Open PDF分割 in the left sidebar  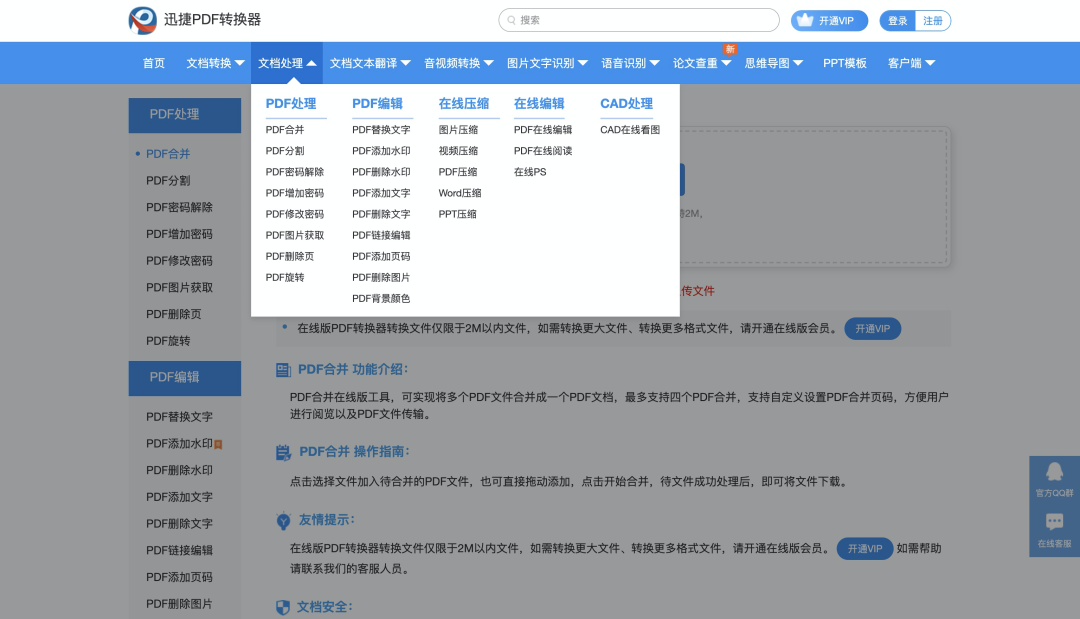tap(168, 180)
